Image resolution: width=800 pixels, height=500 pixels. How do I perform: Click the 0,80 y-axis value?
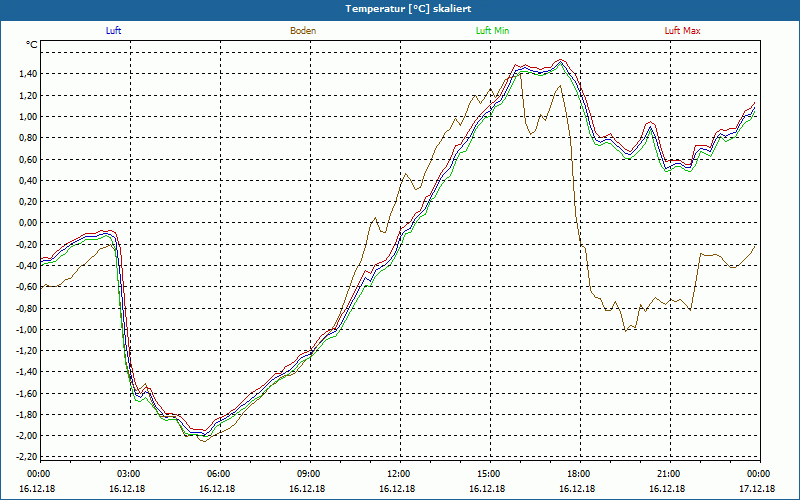[28, 138]
